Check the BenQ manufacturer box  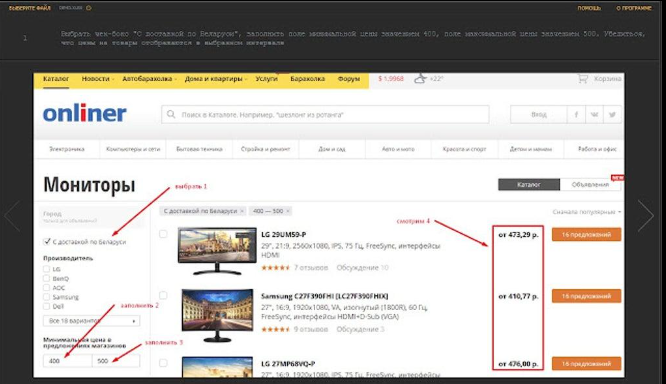46,278
